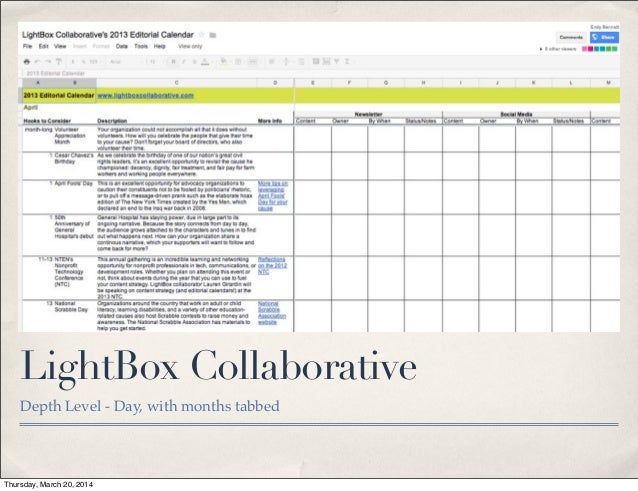Click the redo arrow icon

[x=48, y=61]
